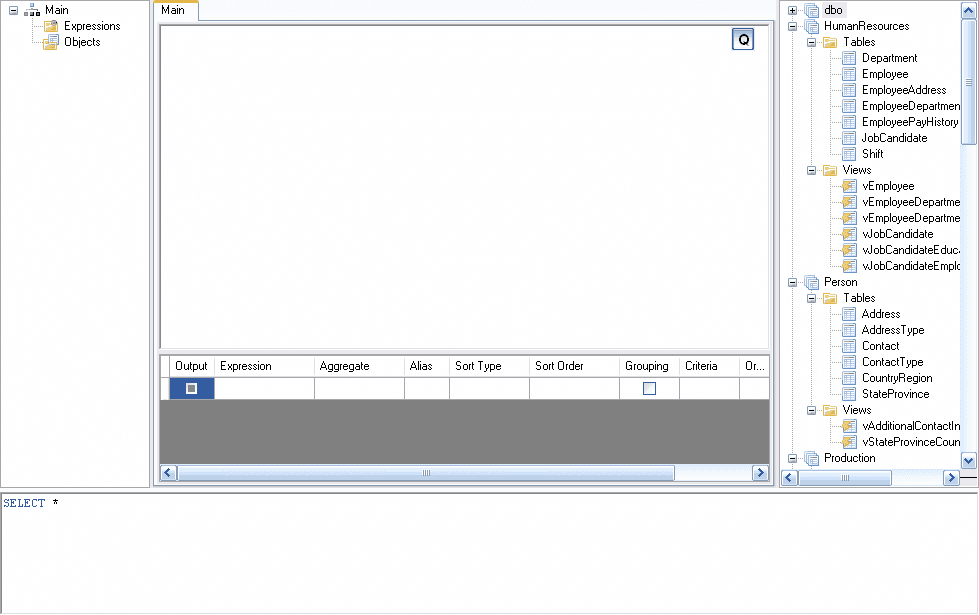Toggle the Output checkbox in the grid row
The image size is (979, 615).
point(190,387)
